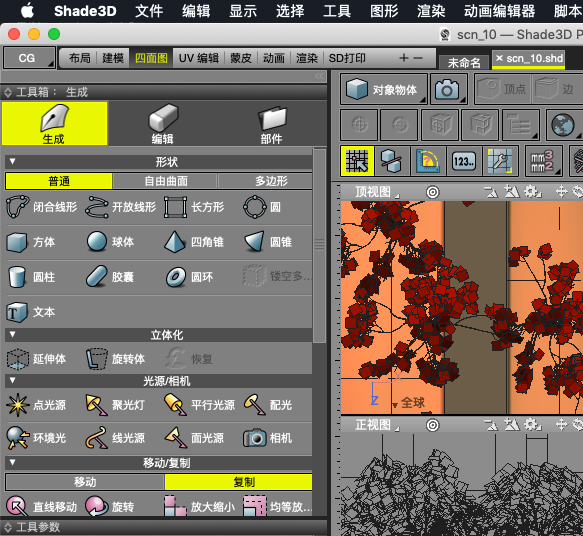The image size is (583, 536).
Task: Select 普通 shape type
Action: [59, 181]
